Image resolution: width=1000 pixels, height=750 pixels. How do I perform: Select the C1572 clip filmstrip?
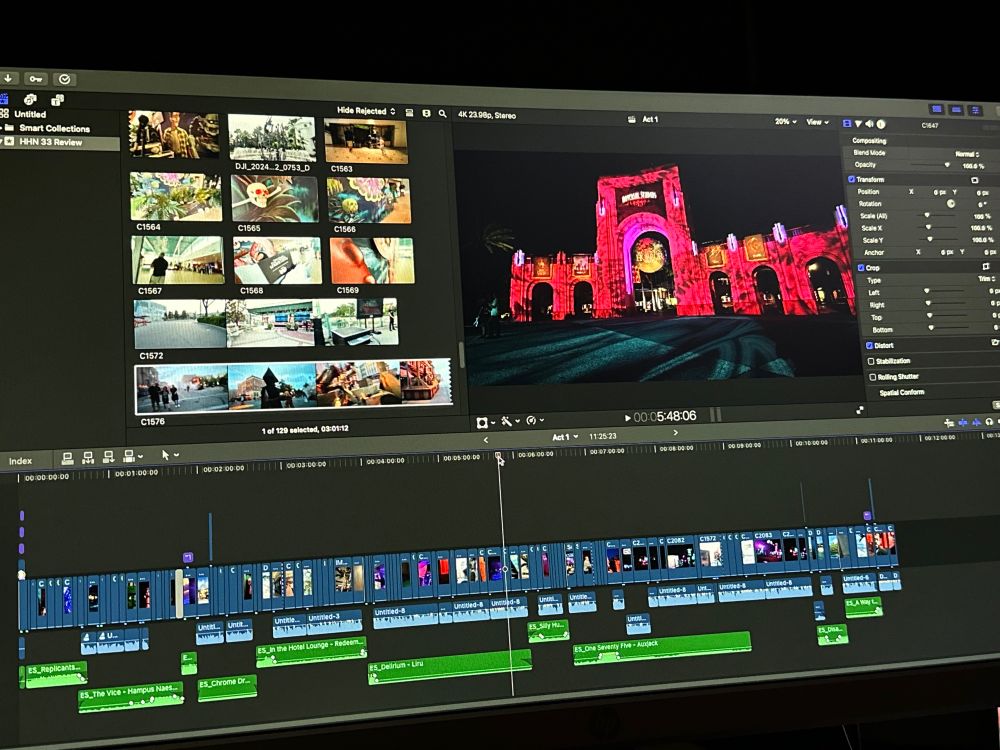[x=267, y=323]
